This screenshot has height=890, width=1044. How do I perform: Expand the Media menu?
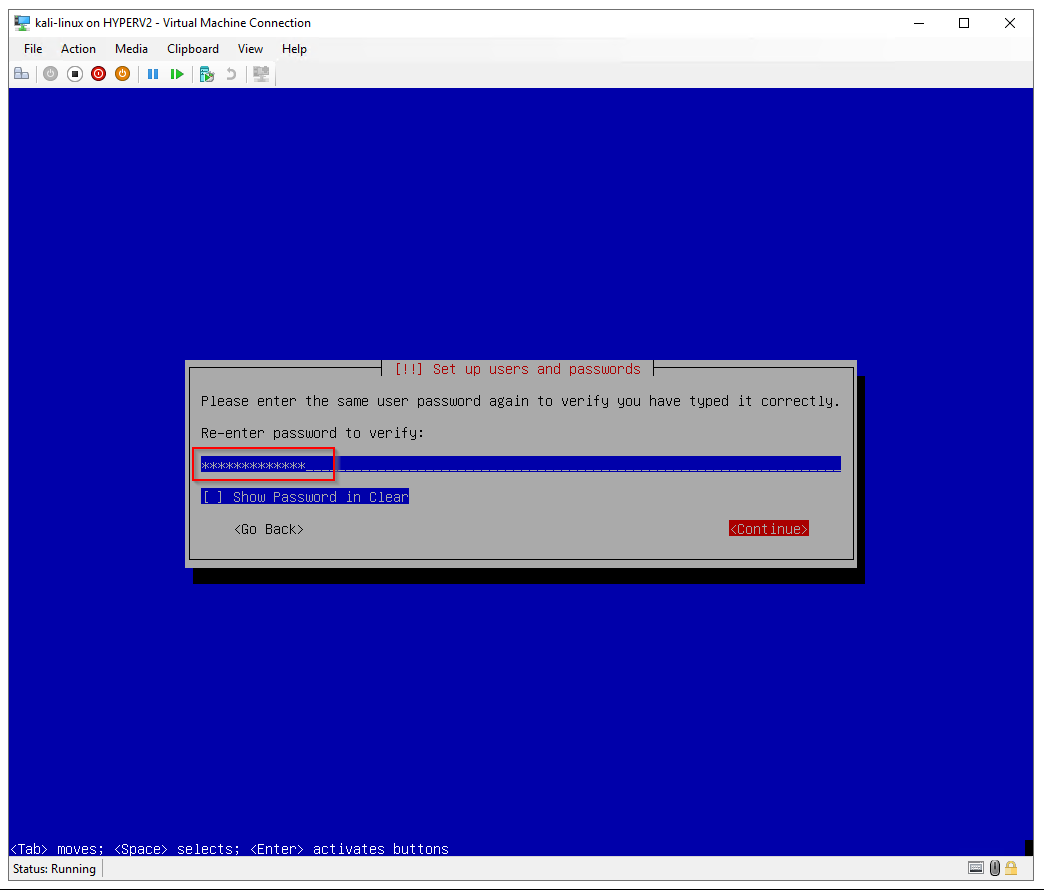pos(131,49)
